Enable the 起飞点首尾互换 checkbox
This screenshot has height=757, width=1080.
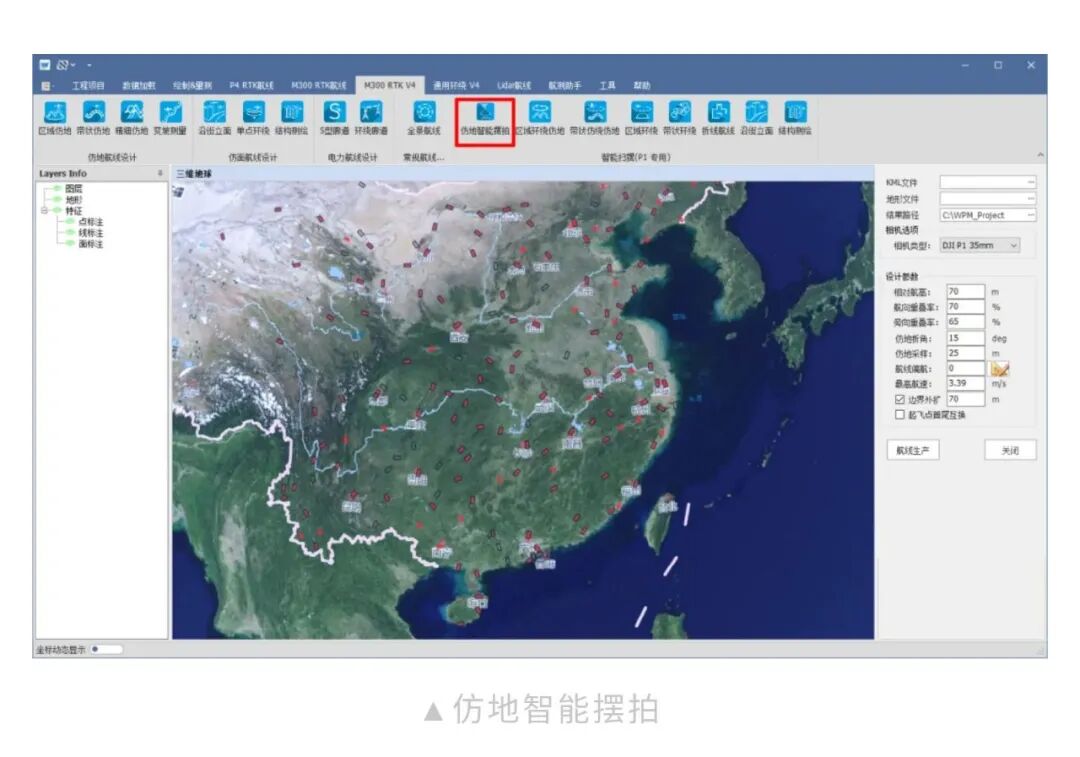pos(900,415)
